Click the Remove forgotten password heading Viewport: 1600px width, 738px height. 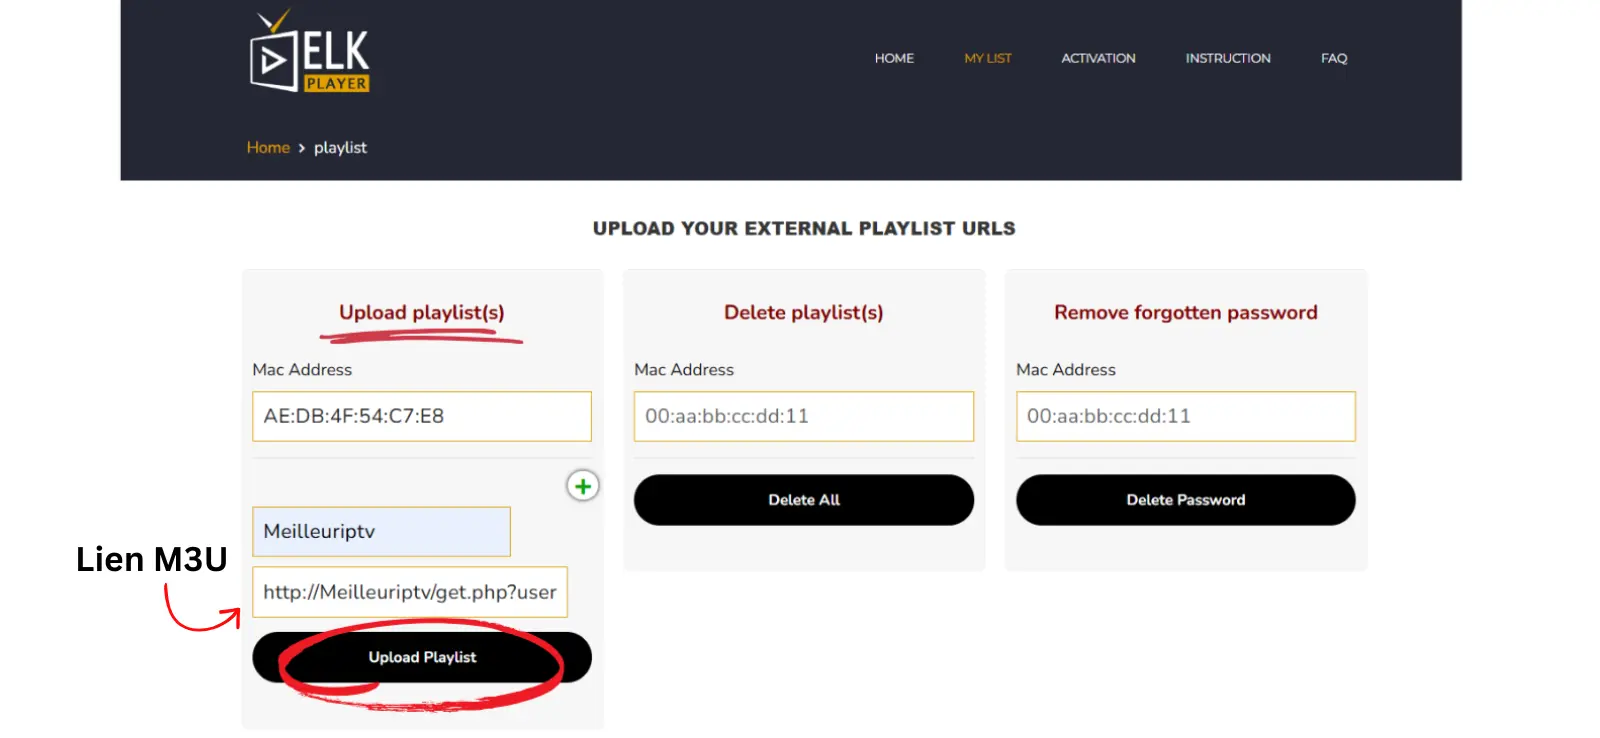(1185, 312)
